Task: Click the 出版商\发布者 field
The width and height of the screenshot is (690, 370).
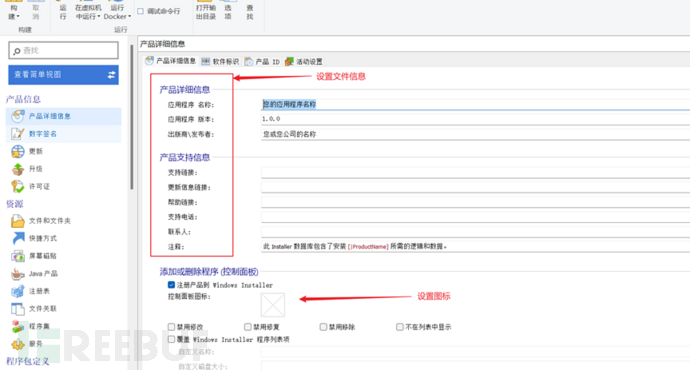Action: (x=475, y=134)
